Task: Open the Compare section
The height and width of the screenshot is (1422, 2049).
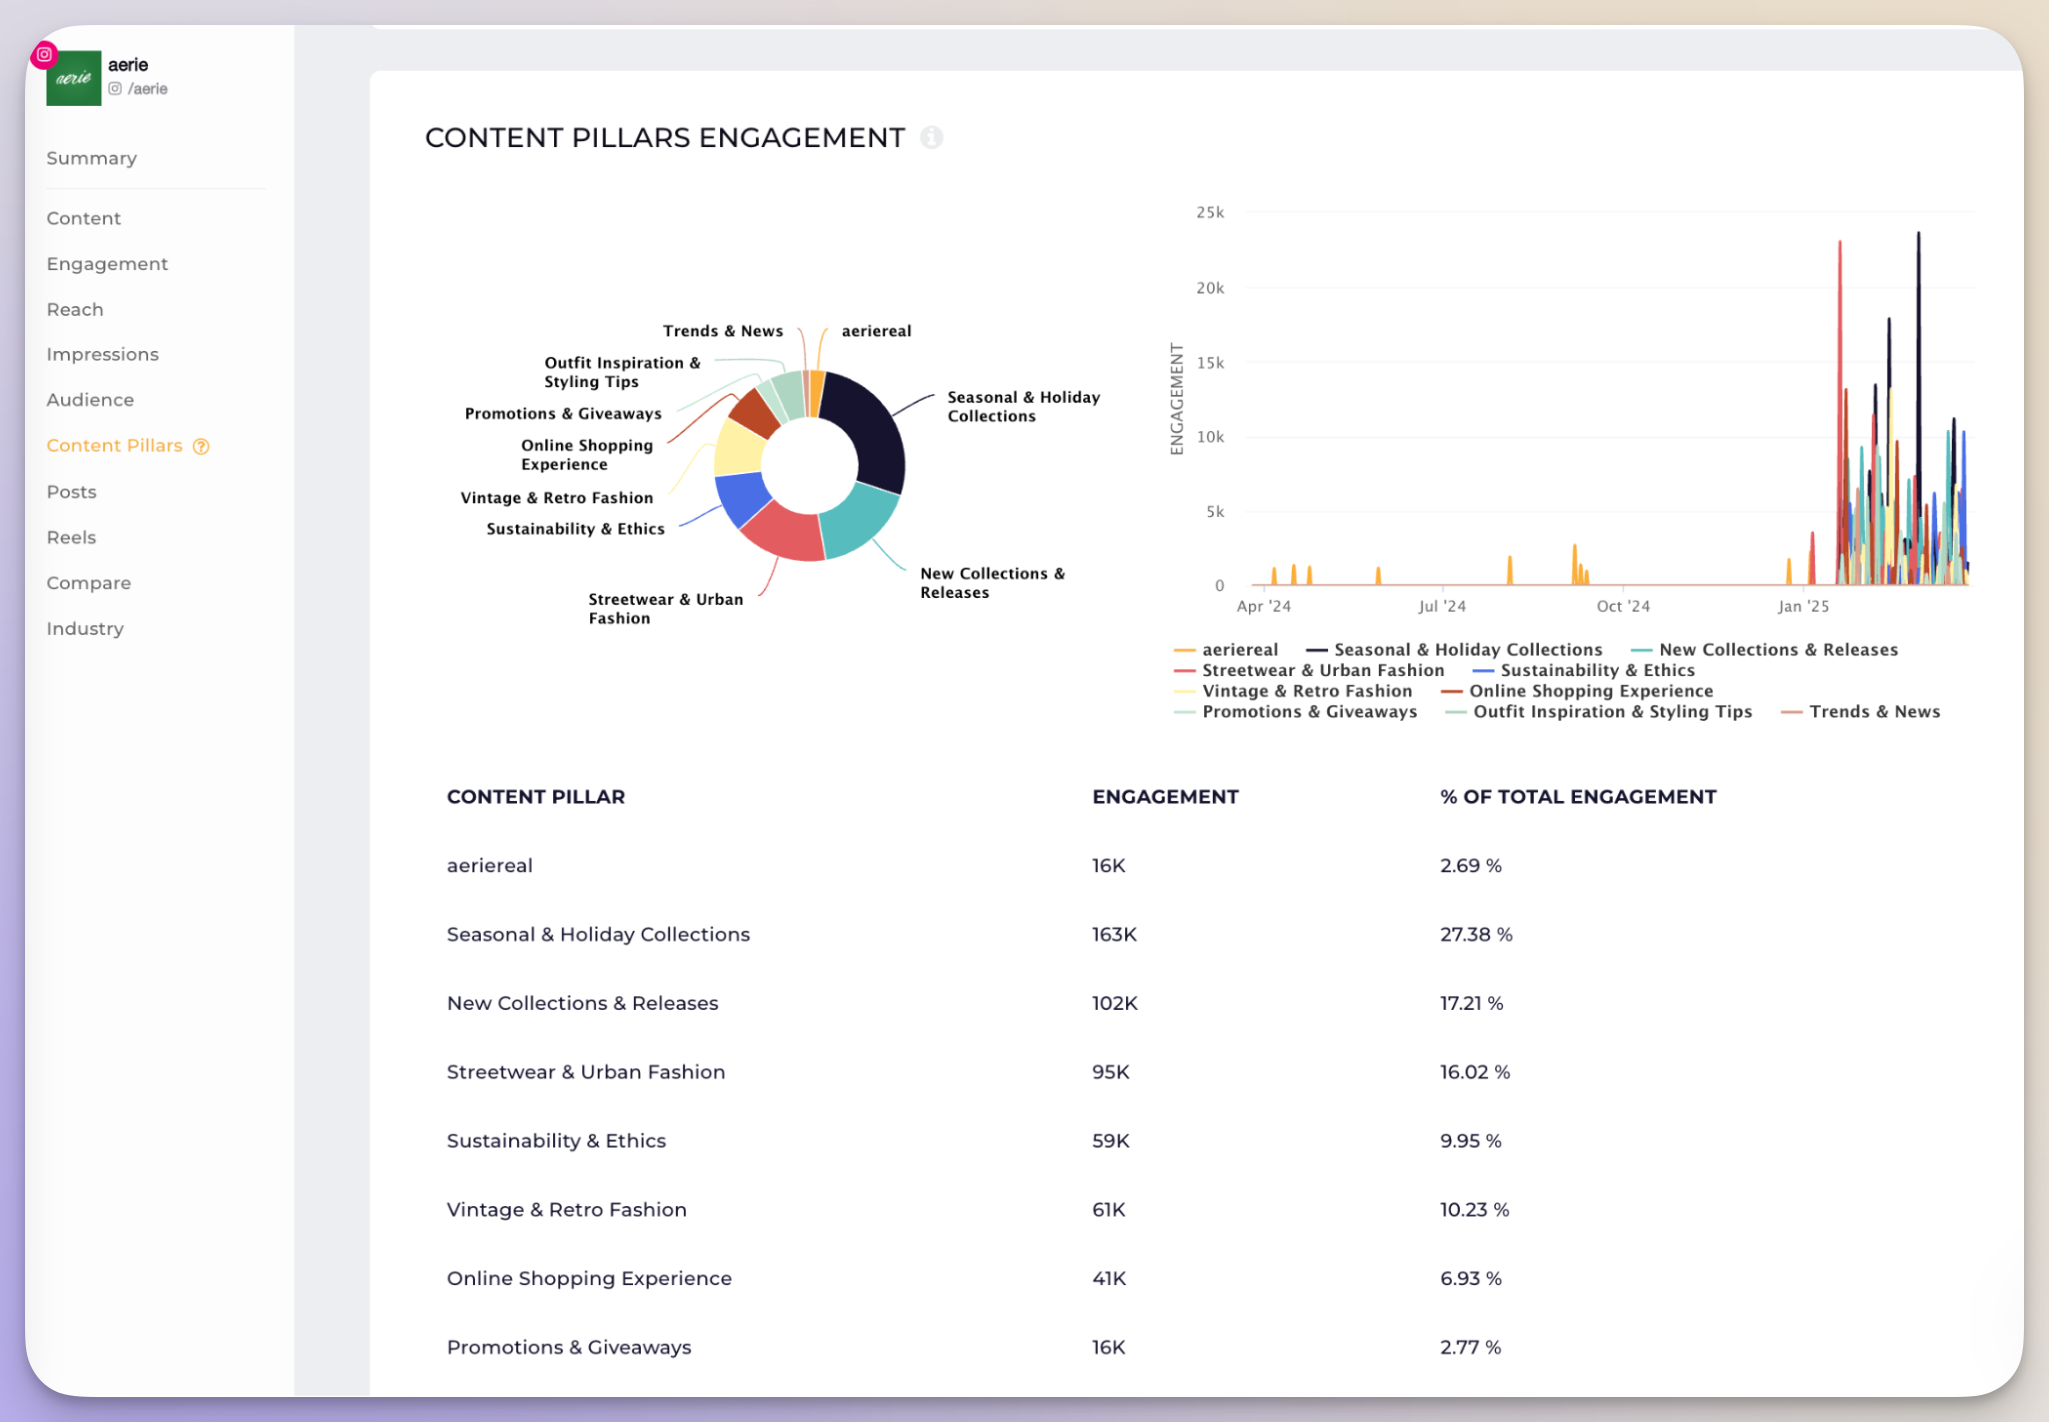Action: 88,583
